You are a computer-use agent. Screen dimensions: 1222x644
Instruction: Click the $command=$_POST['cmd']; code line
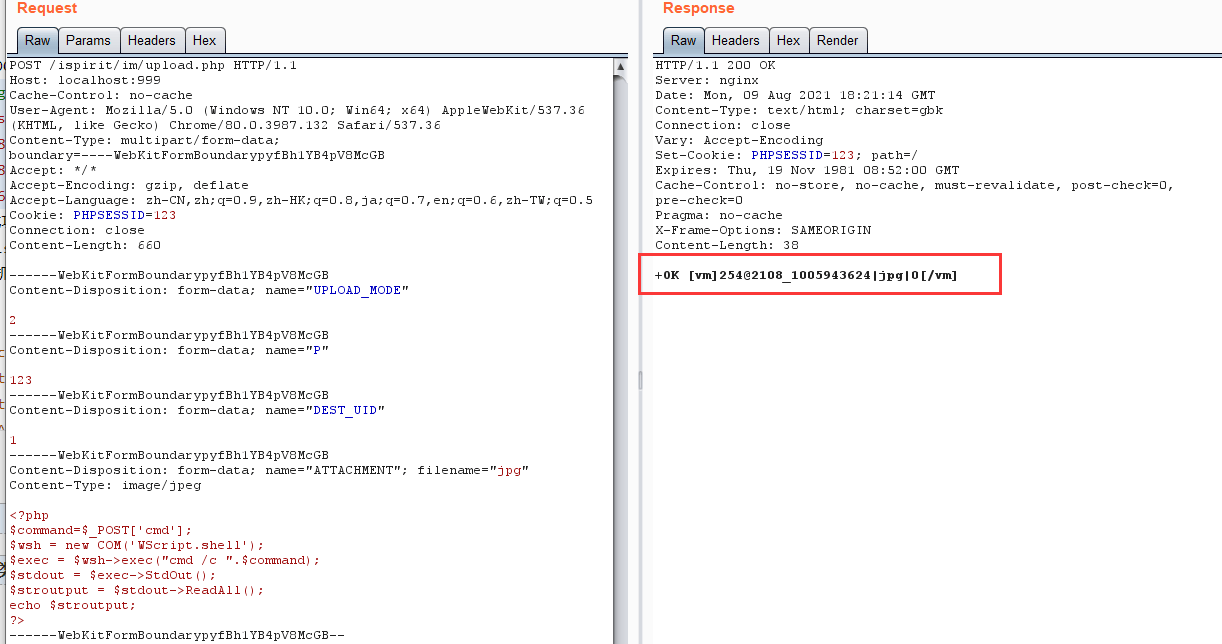click(x=101, y=530)
